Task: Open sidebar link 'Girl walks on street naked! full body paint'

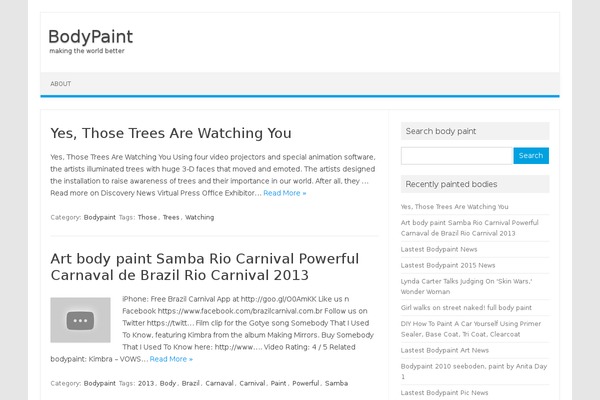Action: 466,308
